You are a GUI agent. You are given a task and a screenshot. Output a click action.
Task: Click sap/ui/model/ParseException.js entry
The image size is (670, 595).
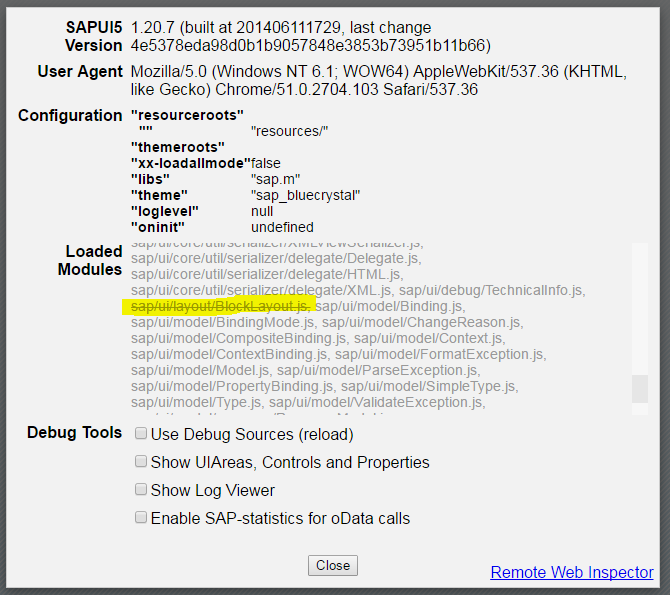coord(379,370)
